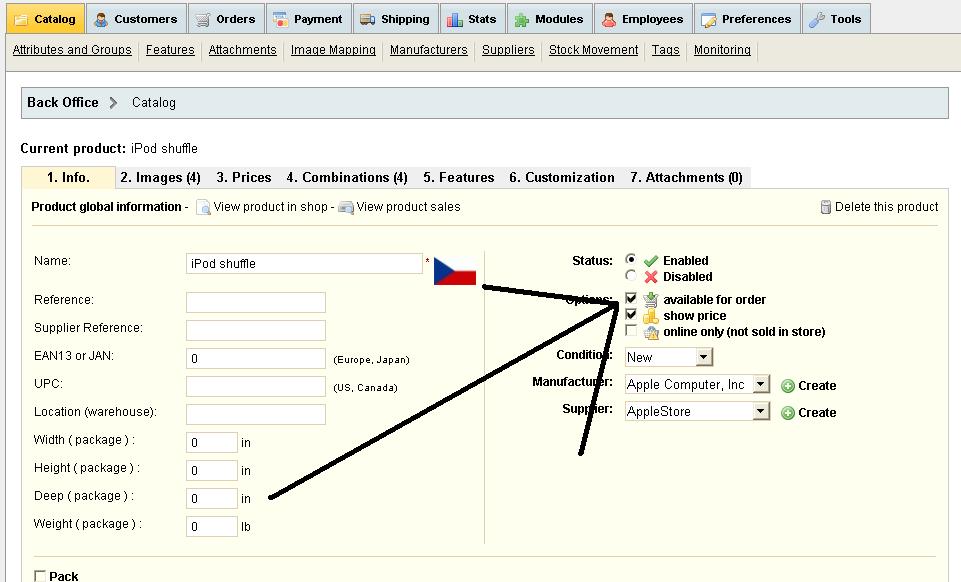The image size is (961, 582).
Task: Click the Reference input field
Action: point(256,302)
